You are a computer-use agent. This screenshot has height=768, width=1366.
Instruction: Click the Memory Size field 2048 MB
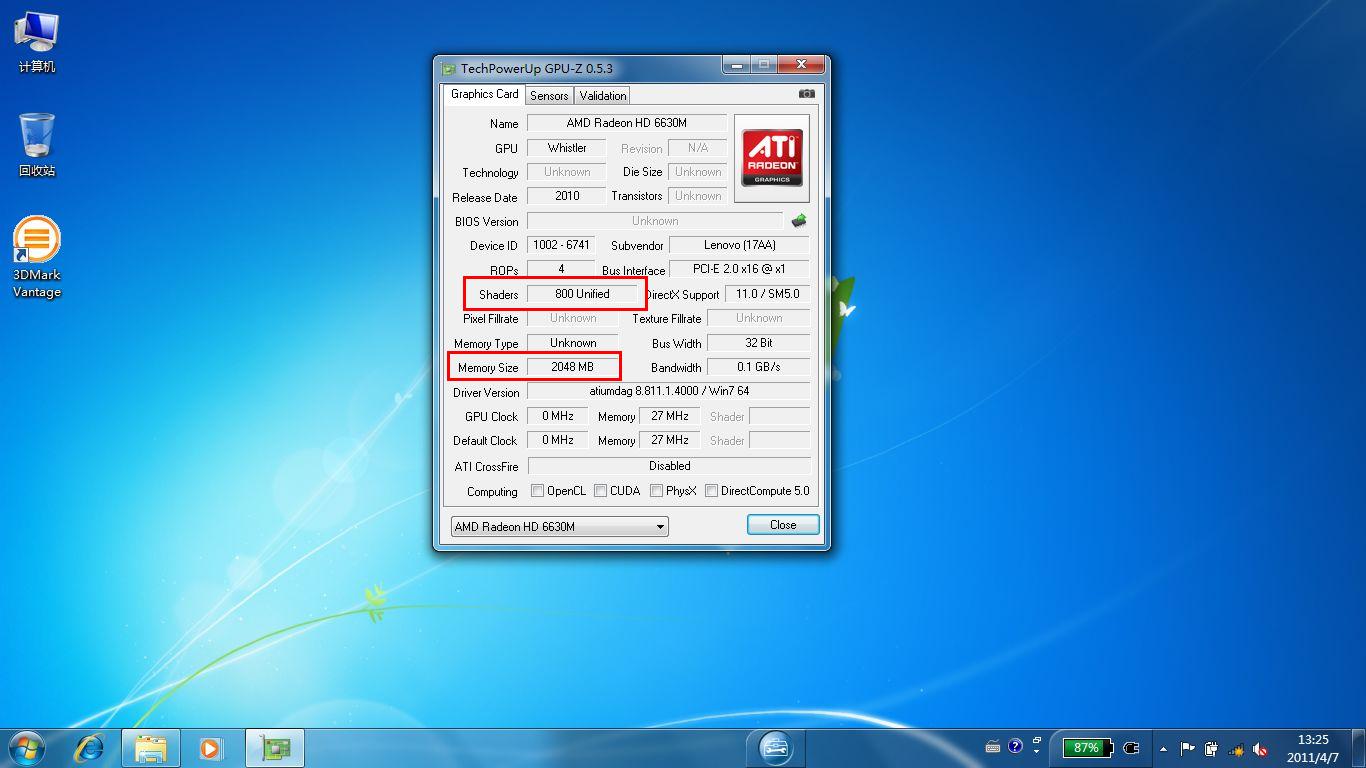click(572, 367)
